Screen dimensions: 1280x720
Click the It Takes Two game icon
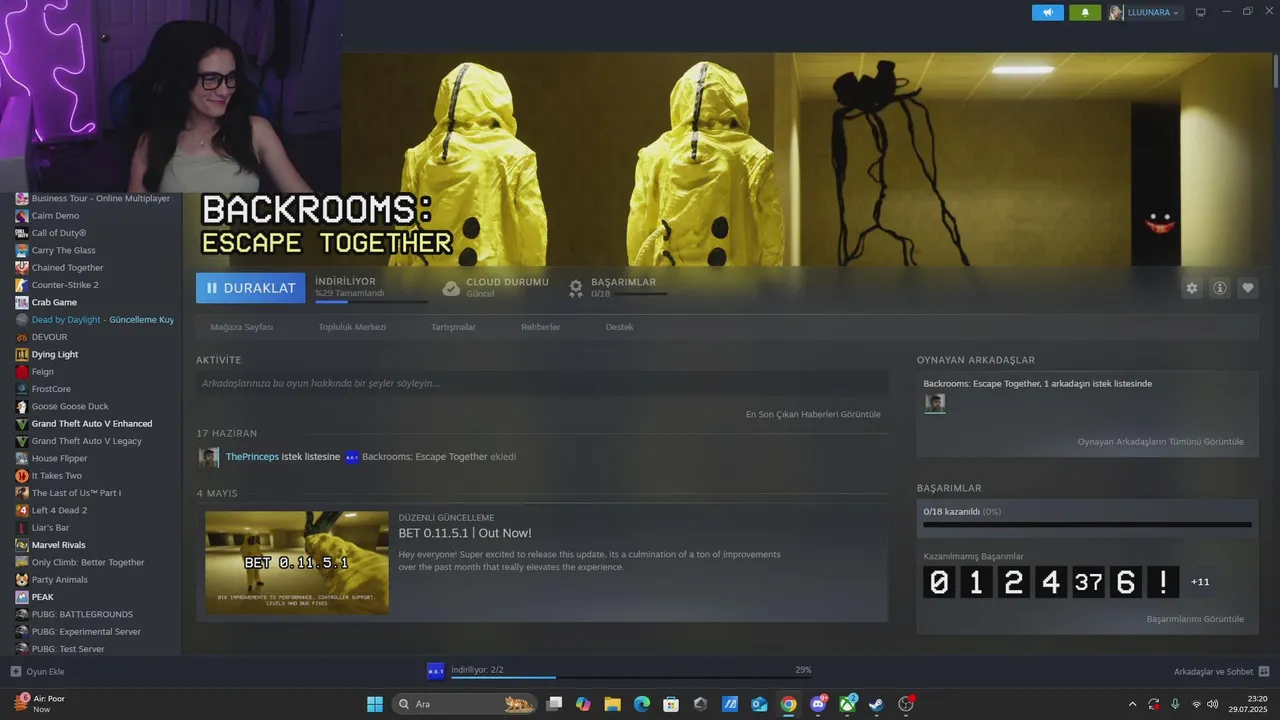pyautogui.click(x=22, y=476)
